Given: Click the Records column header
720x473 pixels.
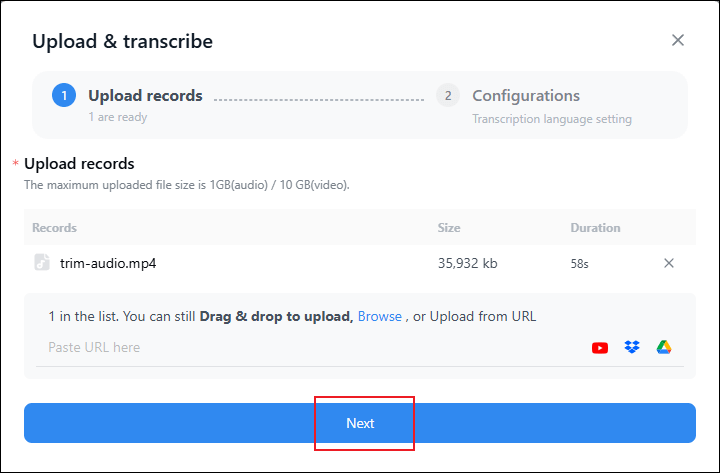Looking at the screenshot, I should pos(54,228).
